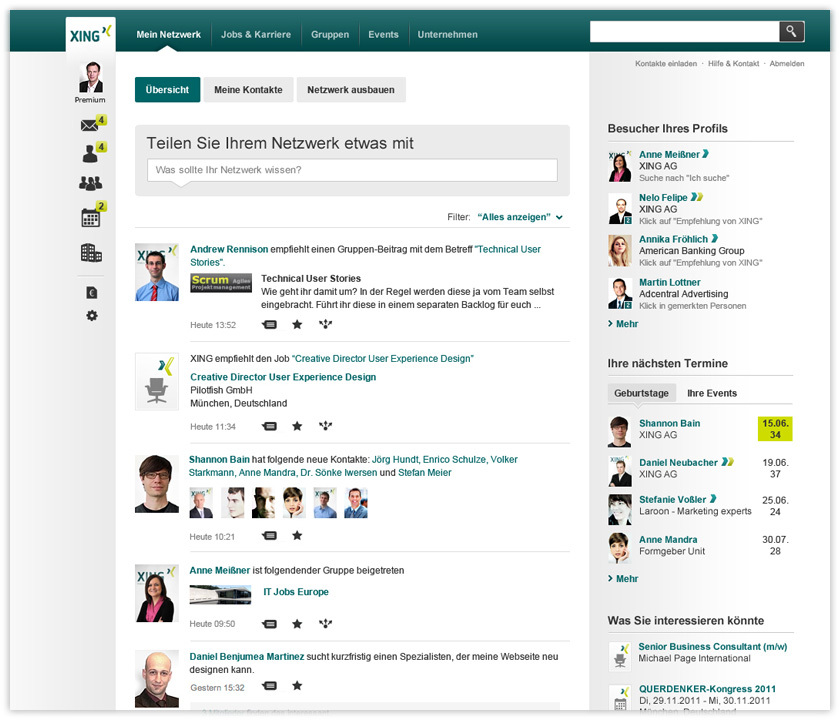Screen dimensions: 840x720
Task: Comment on Daniel Benjumea Martinez's post
Action: (269, 686)
